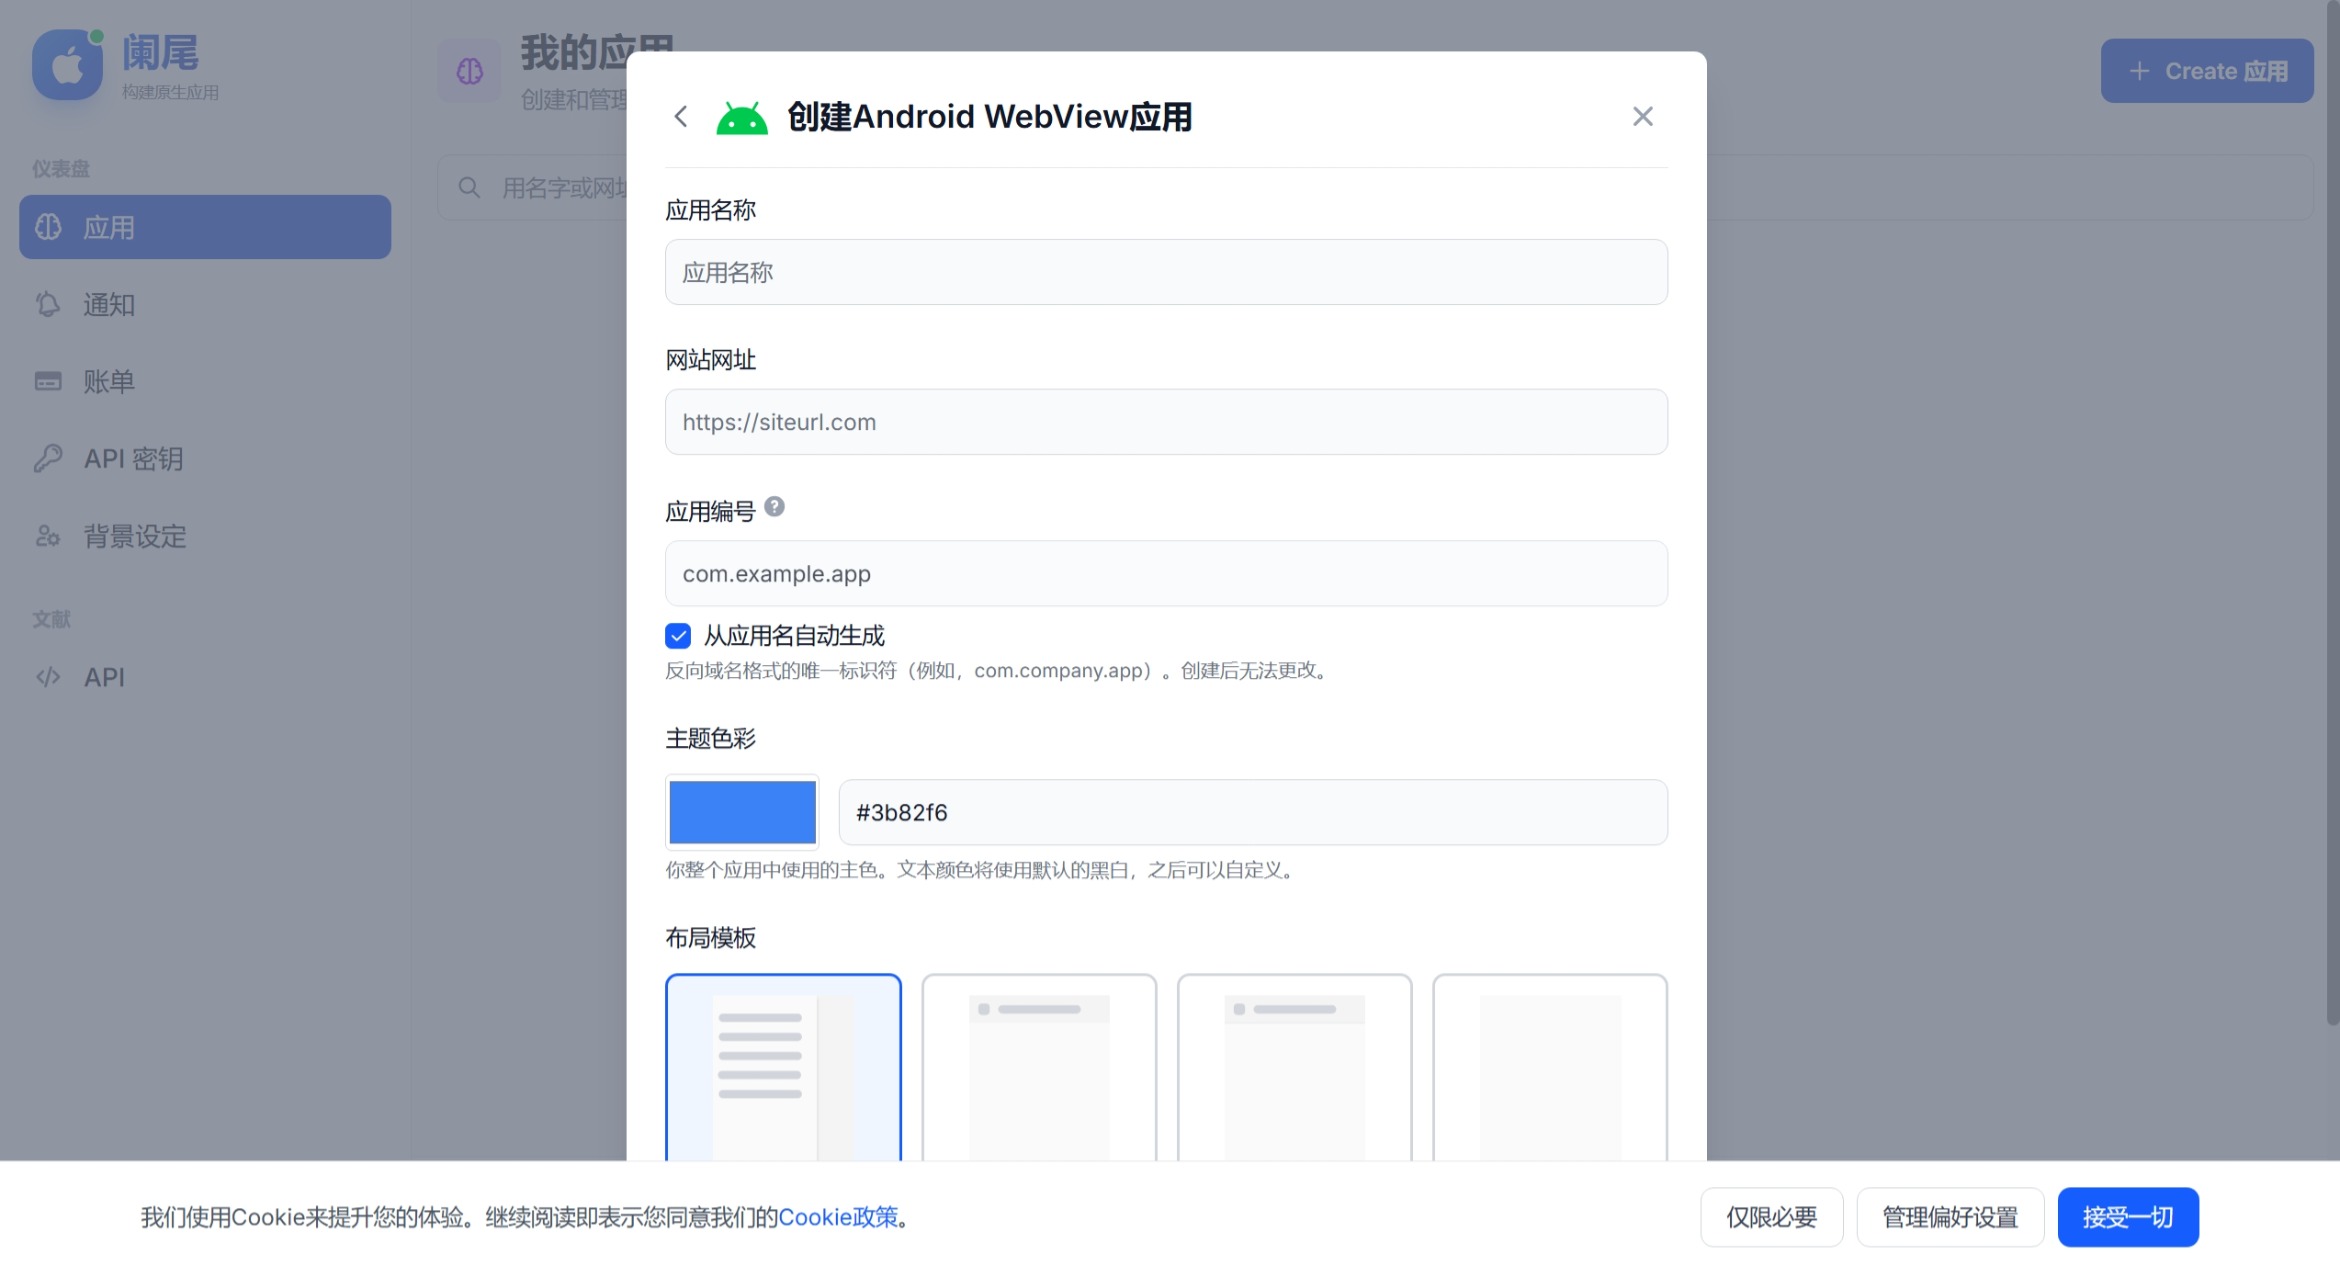
Task: Click the search magnifier icon
Action: point(468,187)
